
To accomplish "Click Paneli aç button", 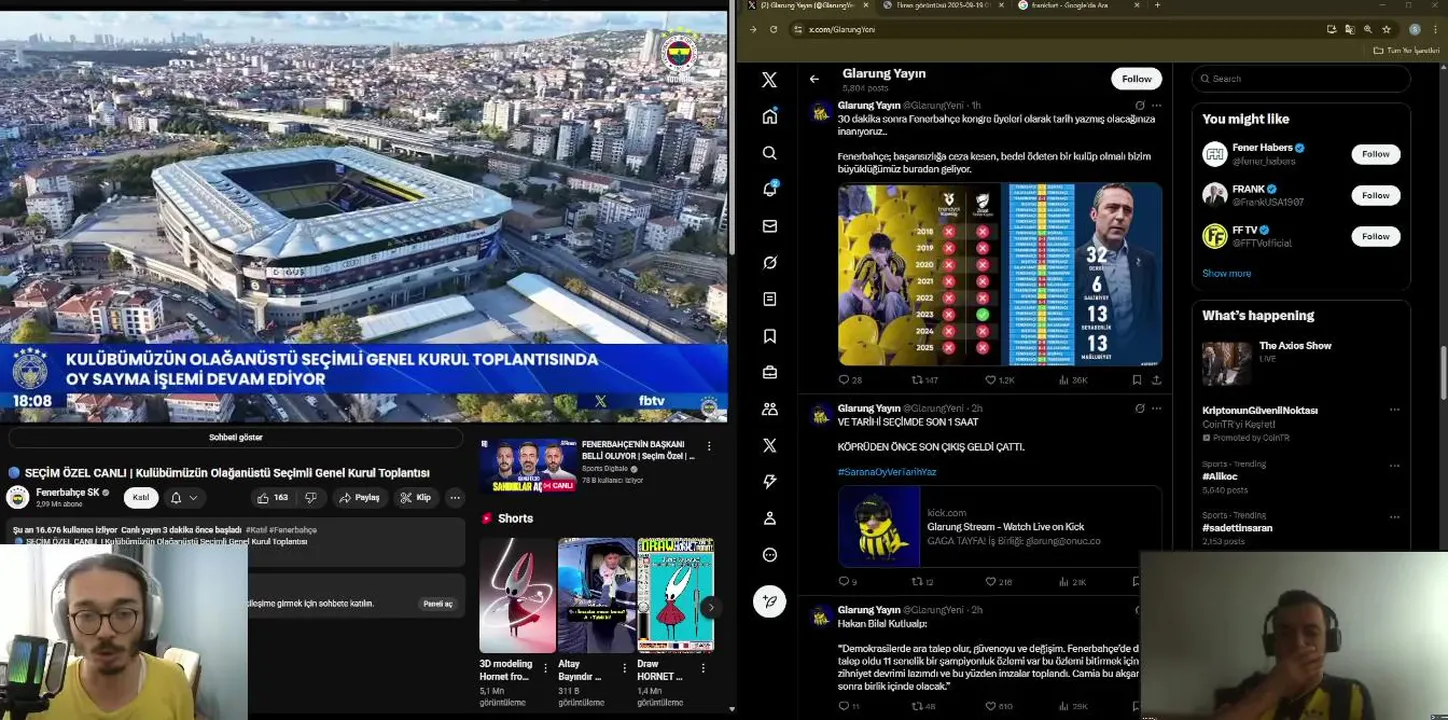I will [x=437, y=604].
